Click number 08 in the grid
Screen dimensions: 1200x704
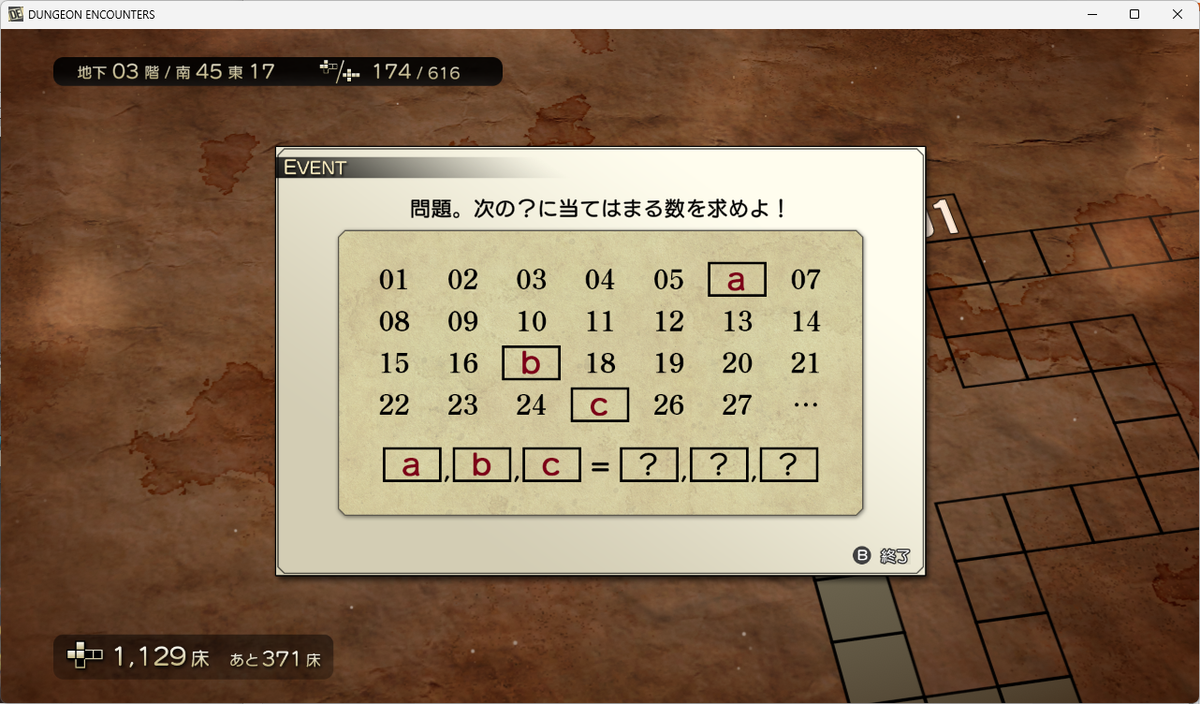tap(394, 322)
